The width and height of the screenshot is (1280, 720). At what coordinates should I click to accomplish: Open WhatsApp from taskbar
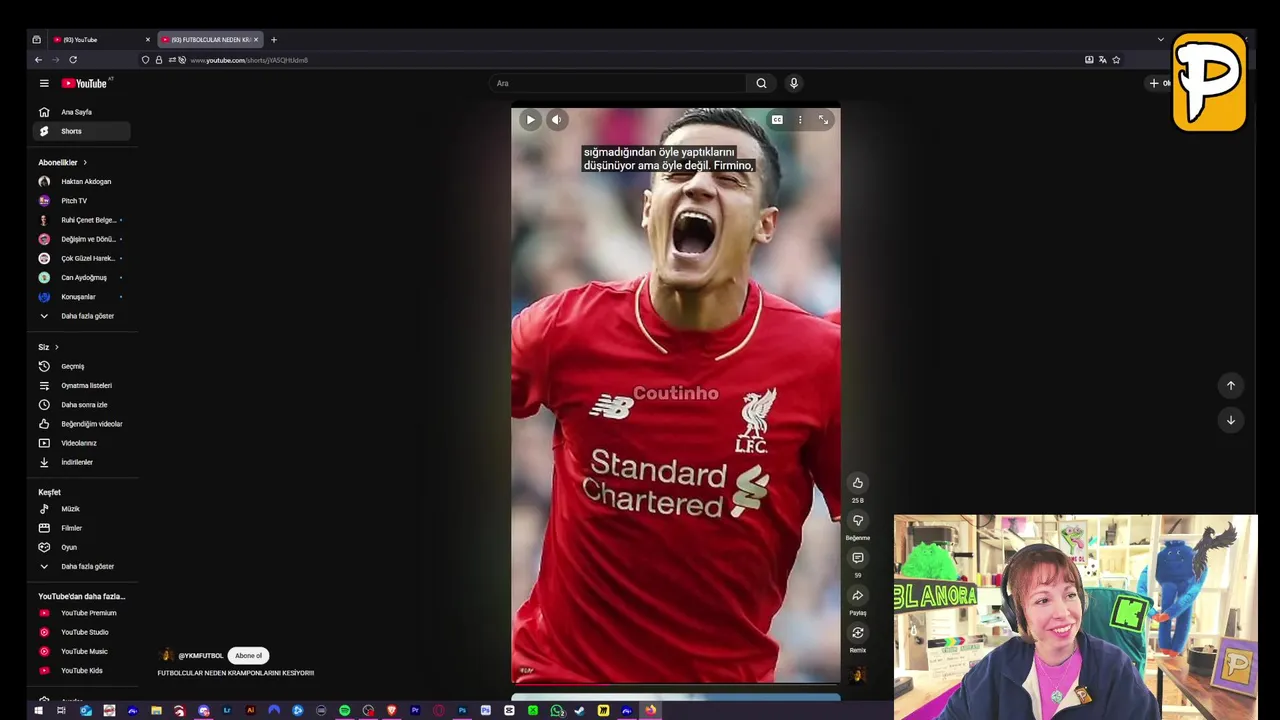(556, 711)
